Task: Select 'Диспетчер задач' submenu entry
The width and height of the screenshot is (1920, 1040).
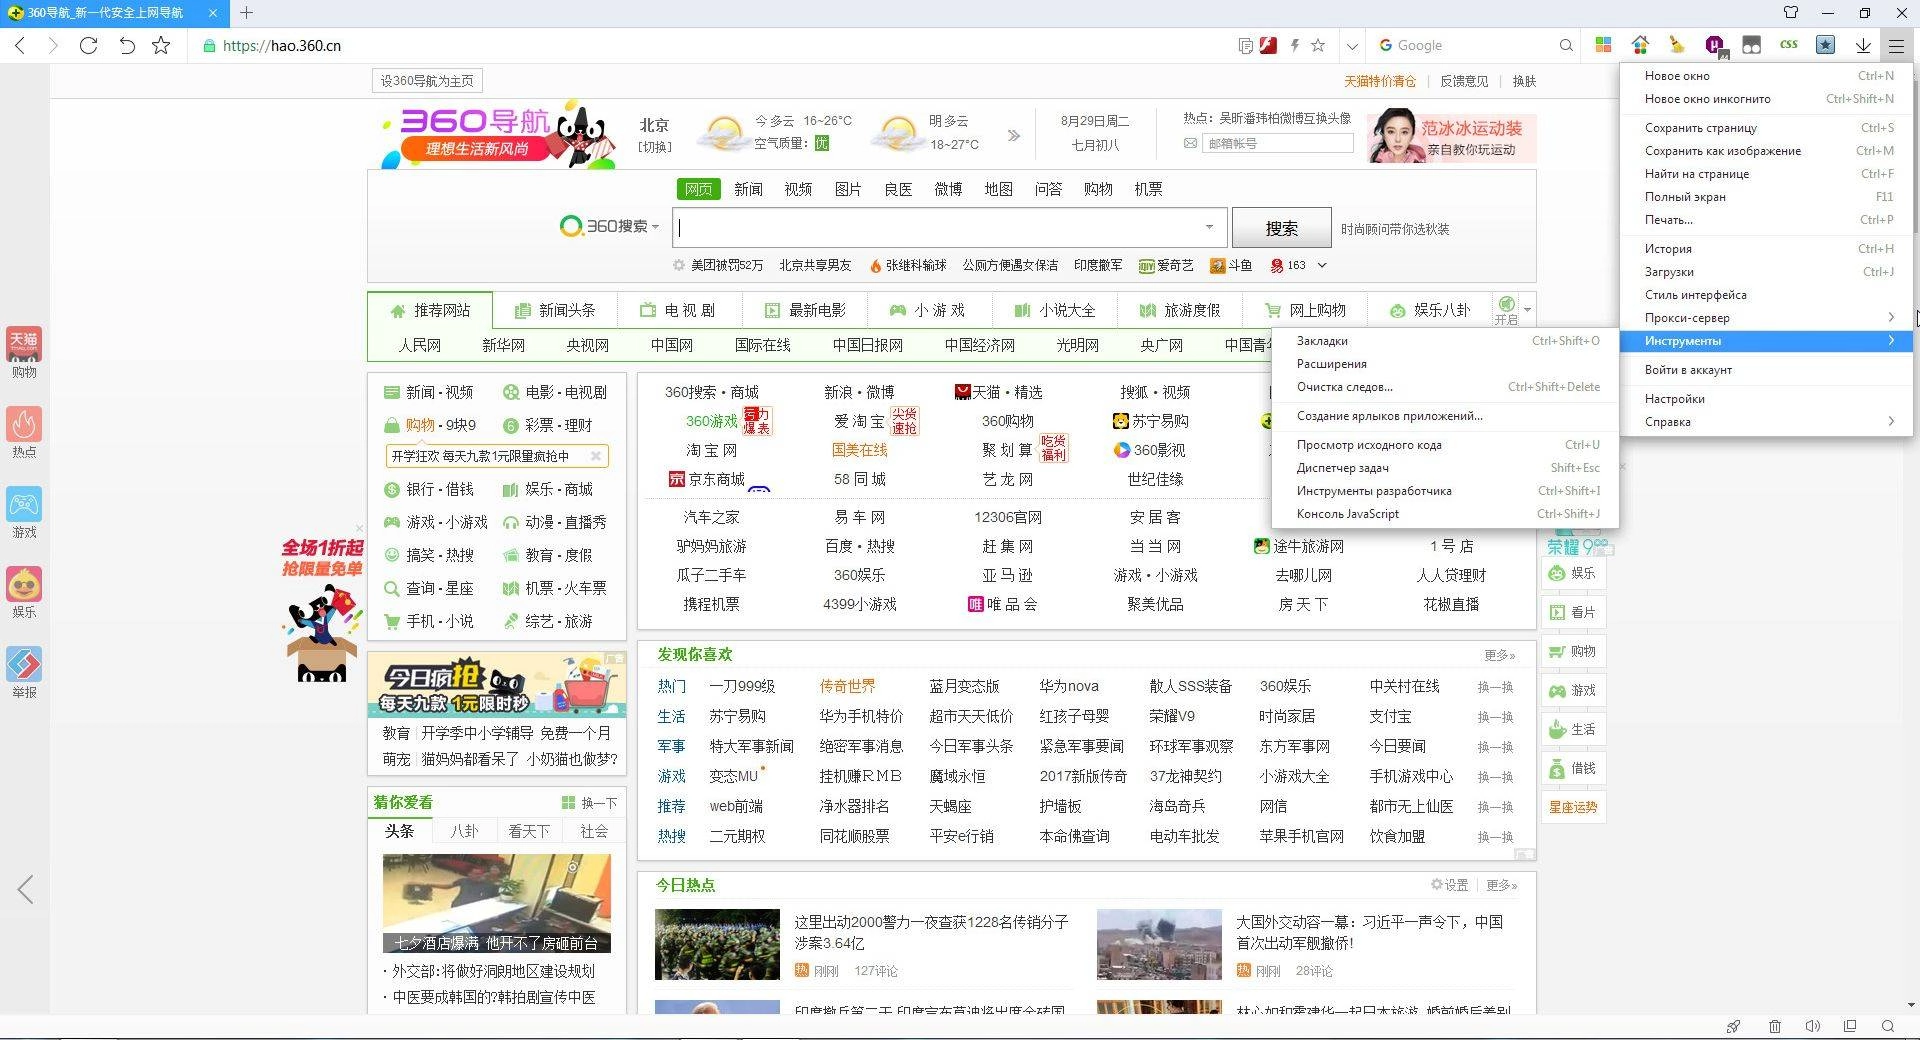Action: (x=1445, y=468)
